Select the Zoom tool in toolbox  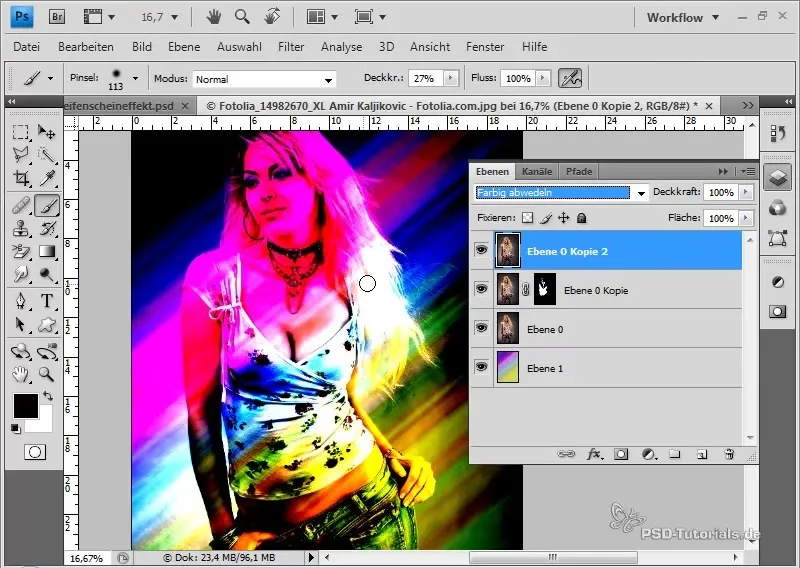47,374
